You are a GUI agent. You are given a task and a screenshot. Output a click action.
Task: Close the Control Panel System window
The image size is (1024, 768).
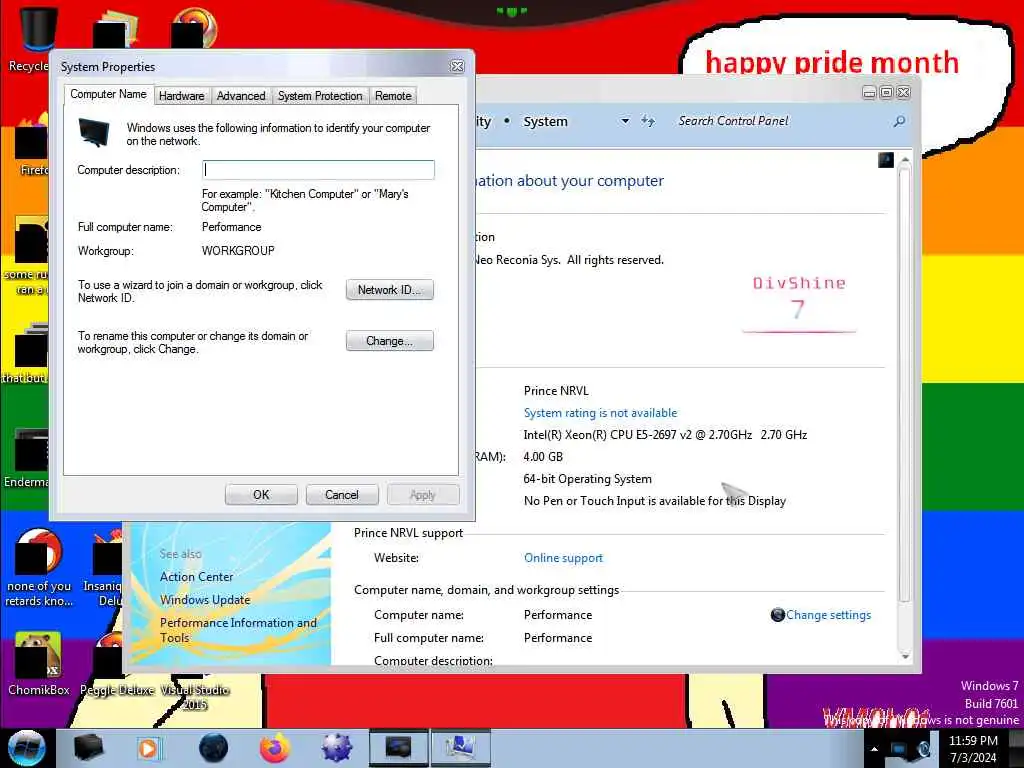904,93
